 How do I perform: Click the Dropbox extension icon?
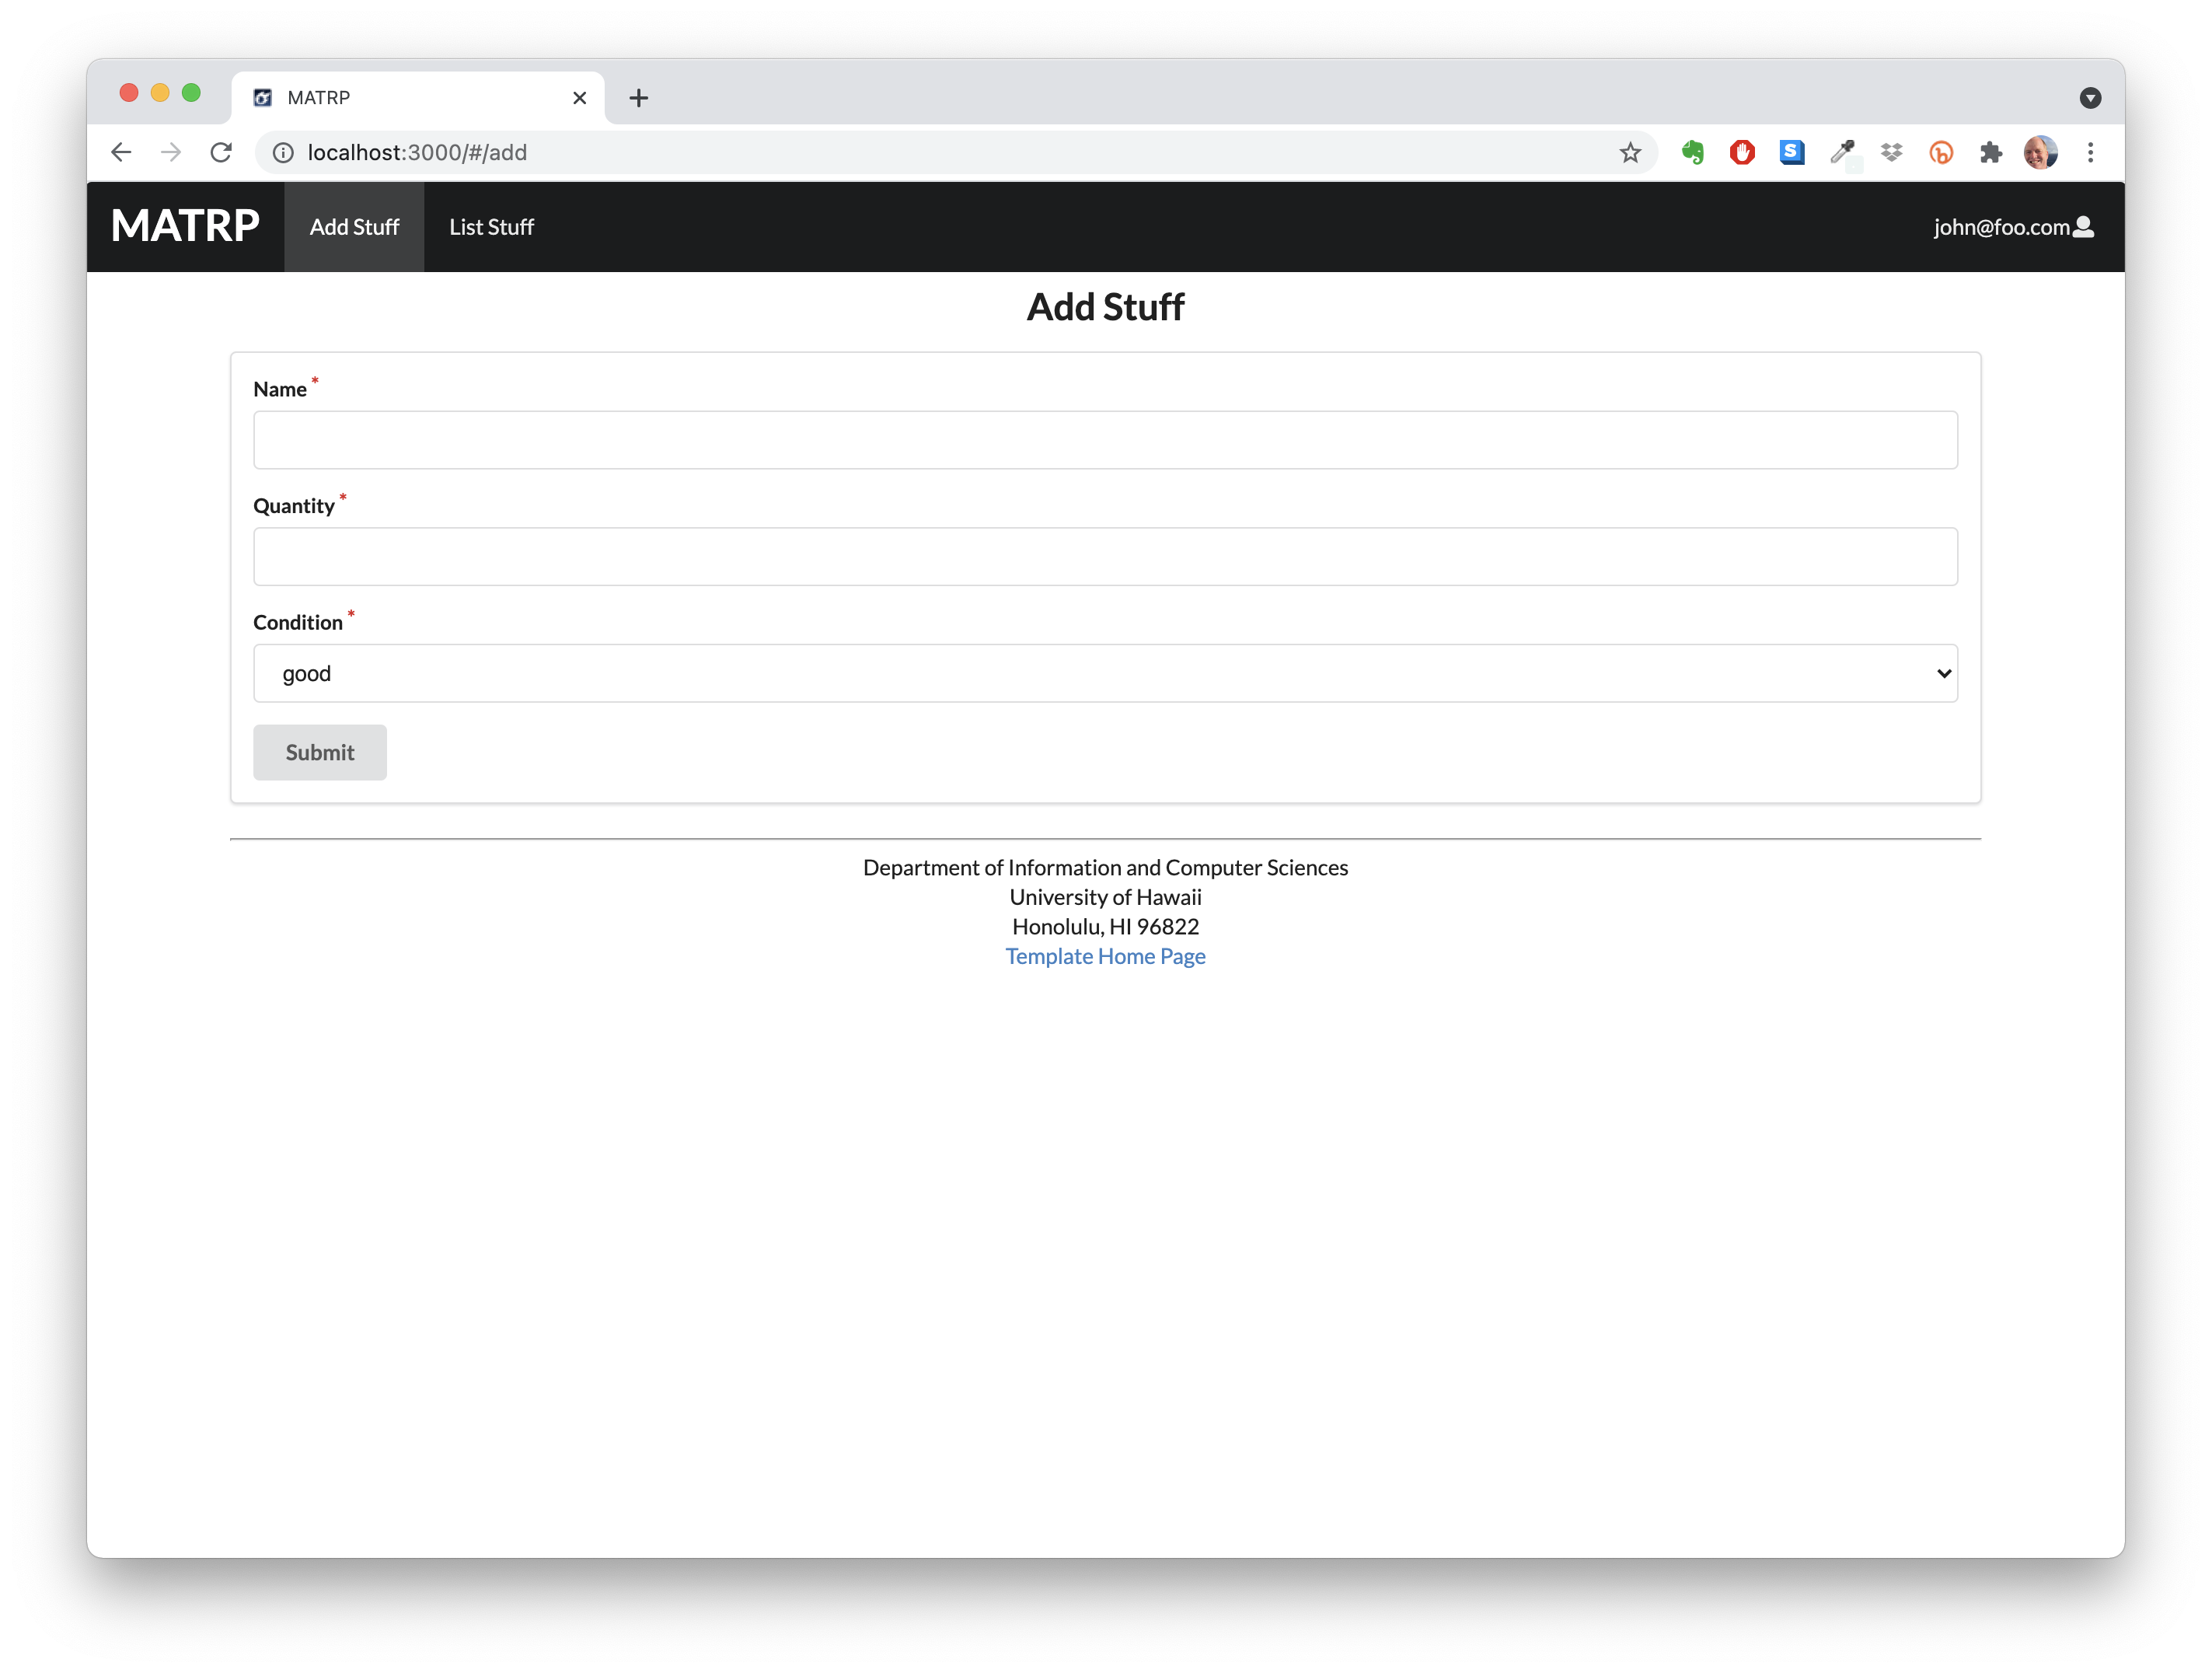tap(1891, 152)
